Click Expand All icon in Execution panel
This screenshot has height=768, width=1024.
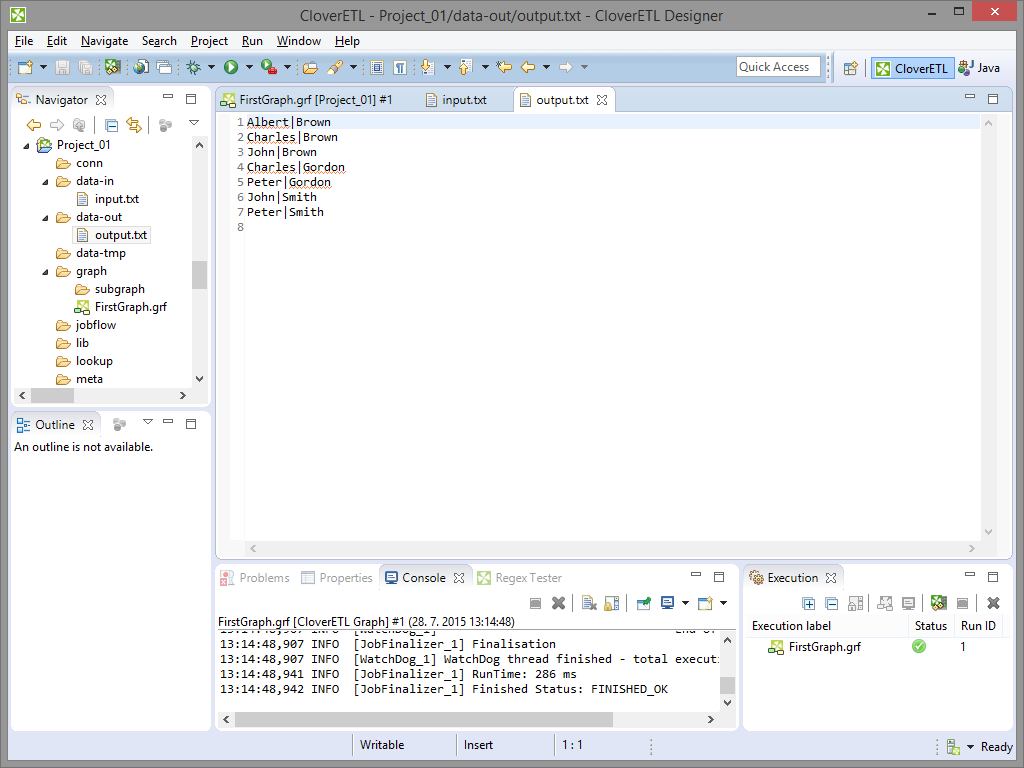coord(809,603)
